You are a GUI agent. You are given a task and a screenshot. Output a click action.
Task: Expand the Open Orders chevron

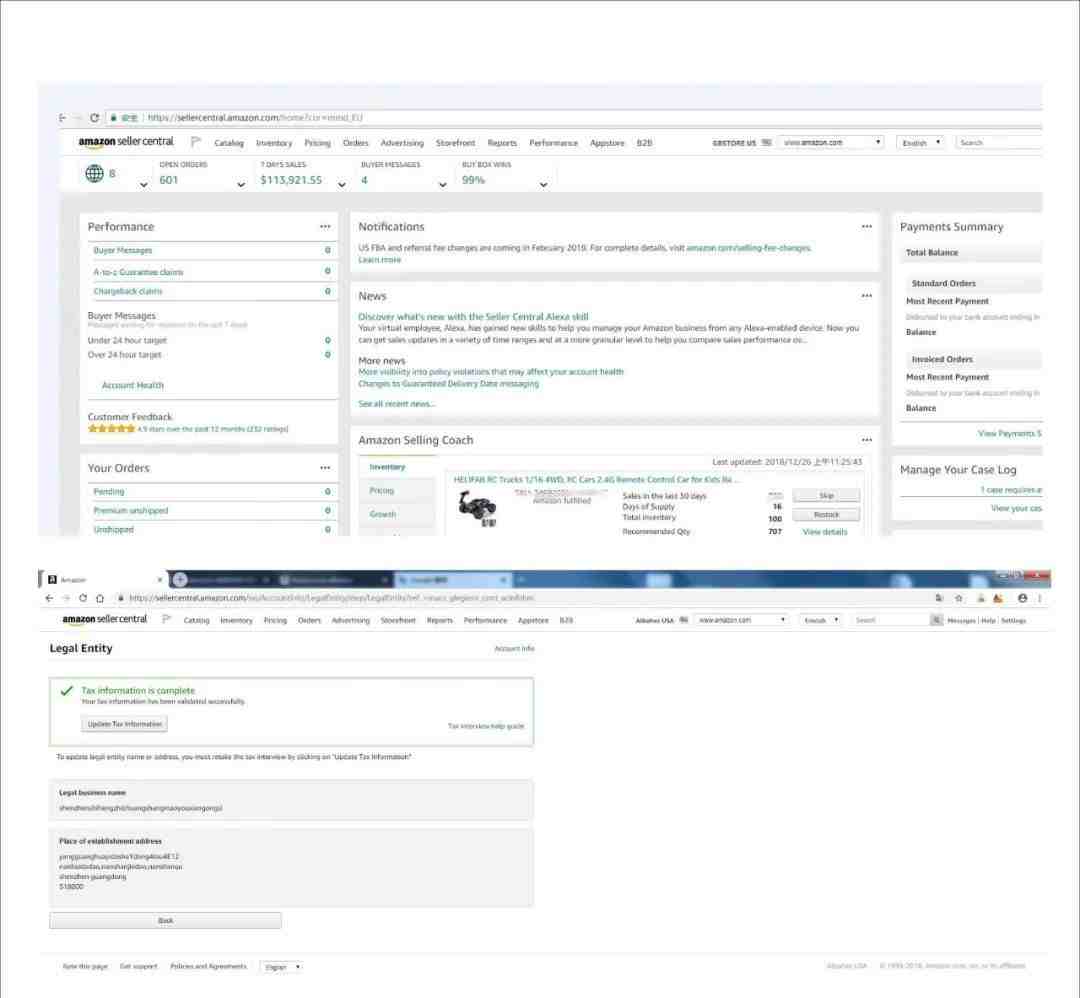pyautogui.click(x=241, y=185)
